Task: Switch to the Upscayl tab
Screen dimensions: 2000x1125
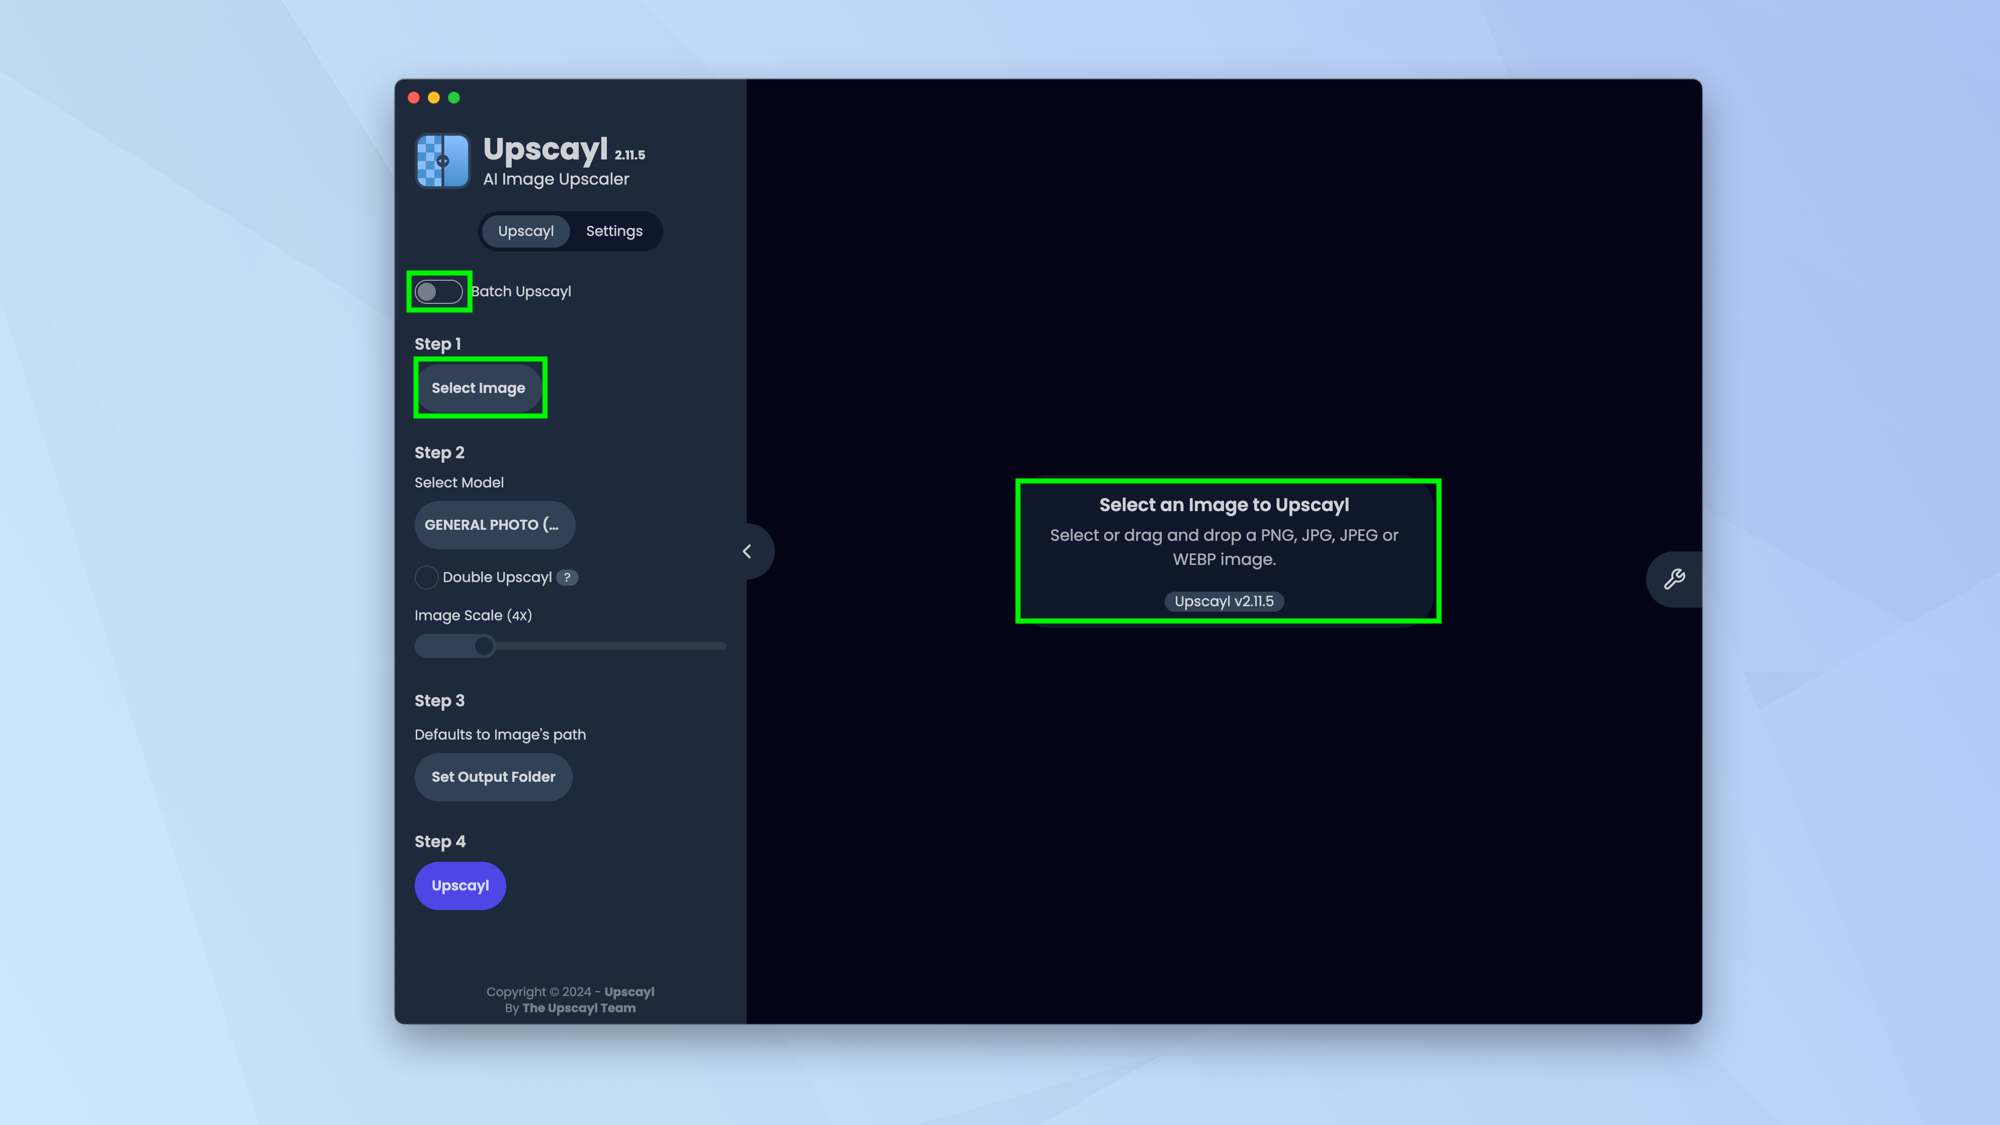Action: pos(526,231)
